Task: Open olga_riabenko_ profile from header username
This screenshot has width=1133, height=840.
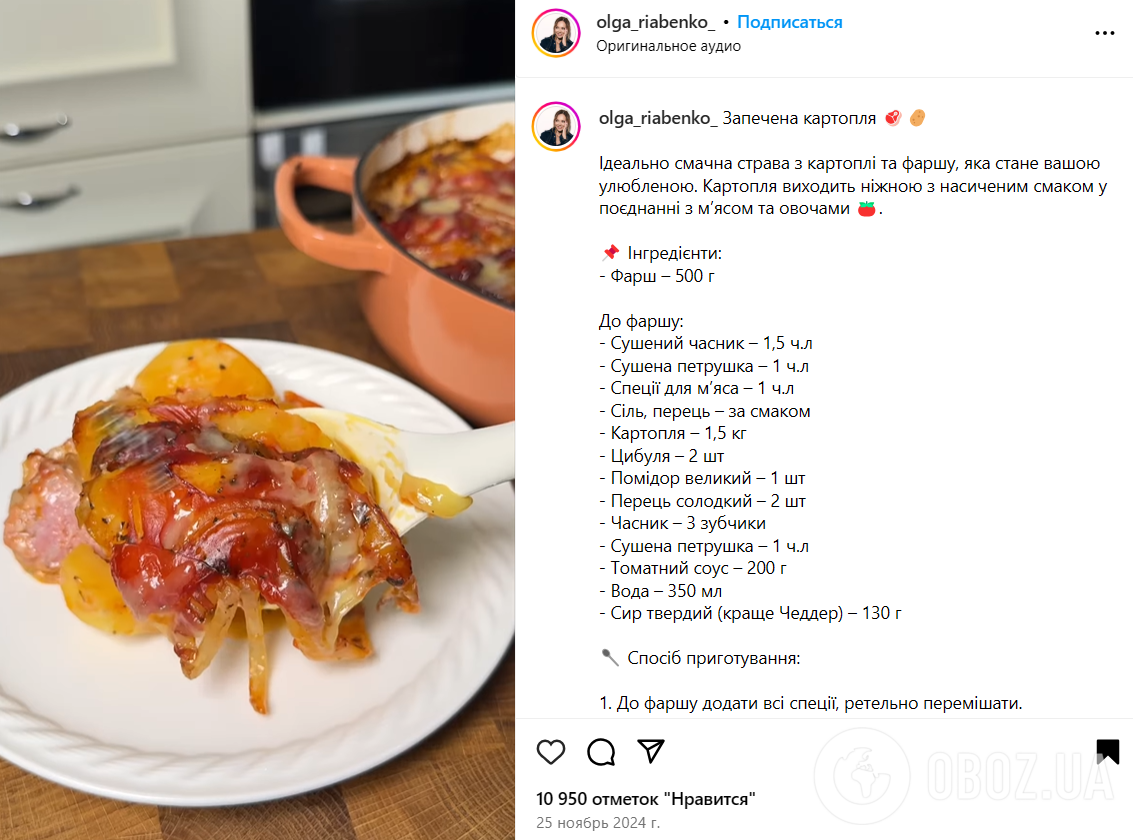Action: tap(655, 22)
